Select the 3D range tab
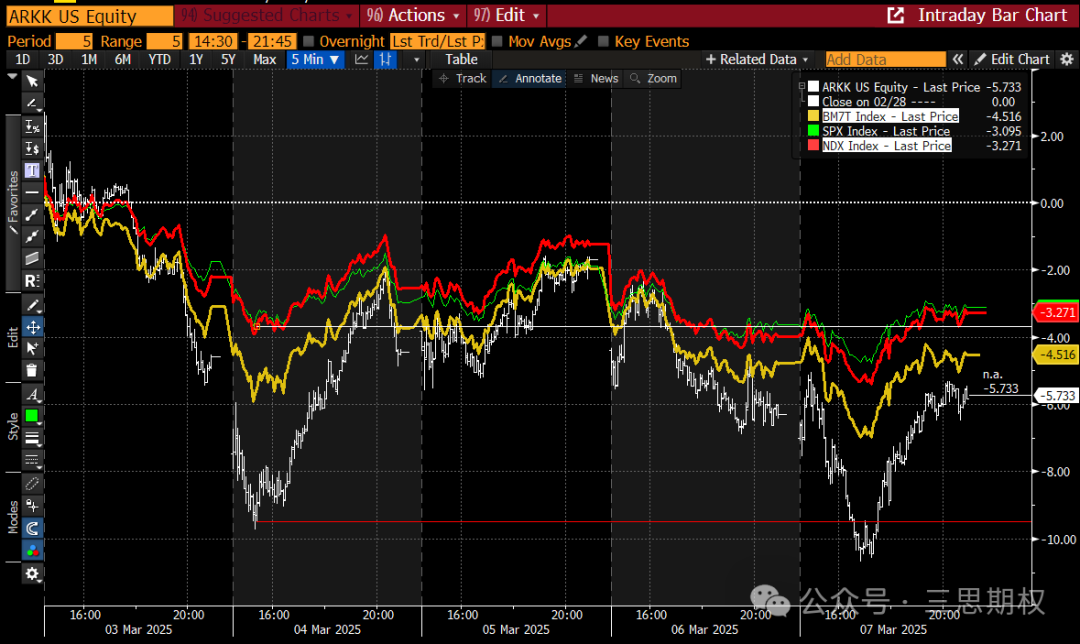Screen dimensions: 1080x644 tap(56, 59)
